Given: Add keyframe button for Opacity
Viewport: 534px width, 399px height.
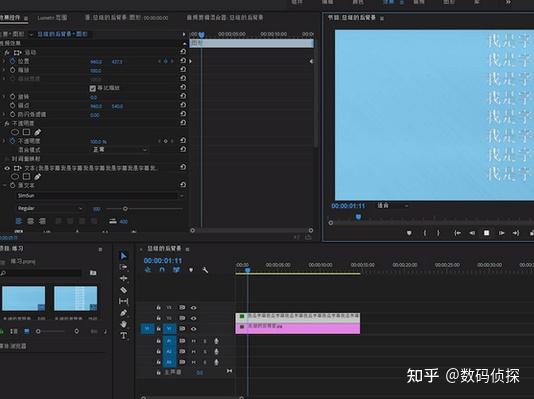Looking at the screenshot, I should pos(166,141).
